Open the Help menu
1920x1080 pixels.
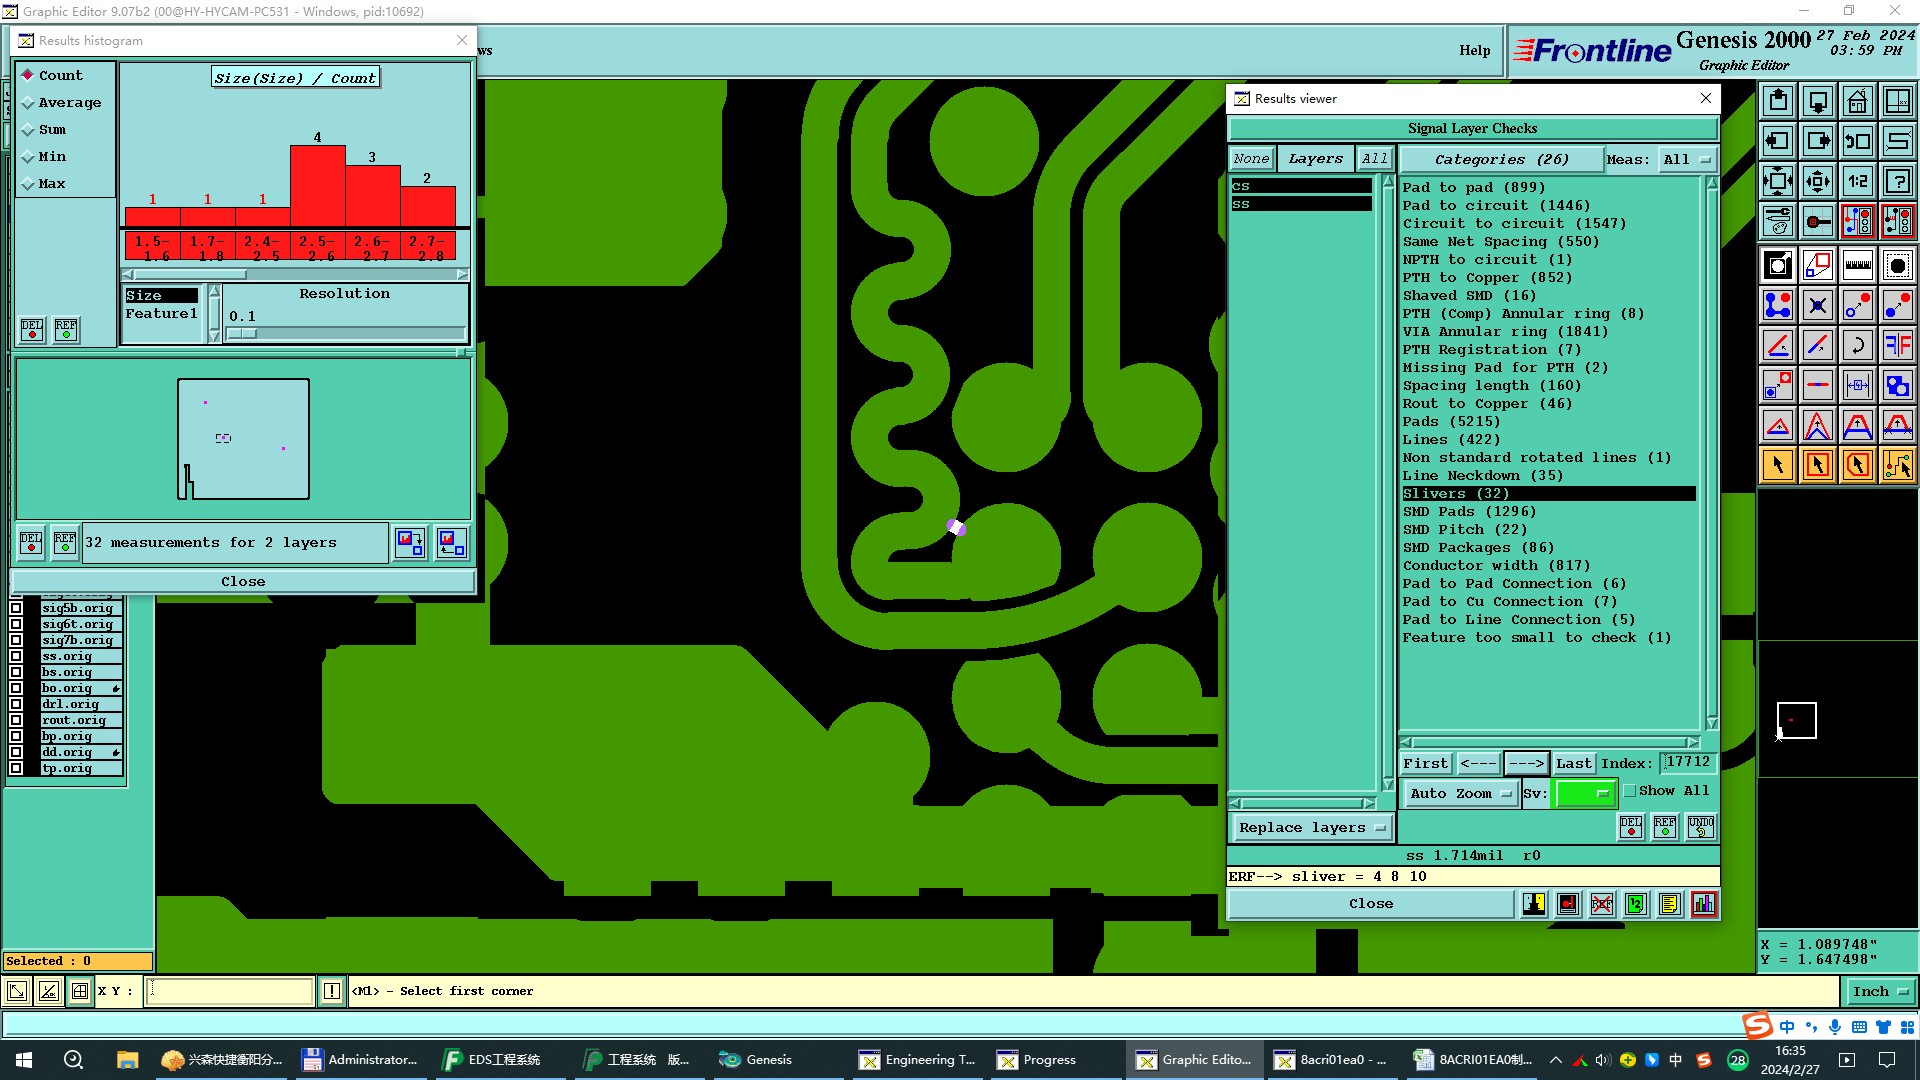(1474, 50)
